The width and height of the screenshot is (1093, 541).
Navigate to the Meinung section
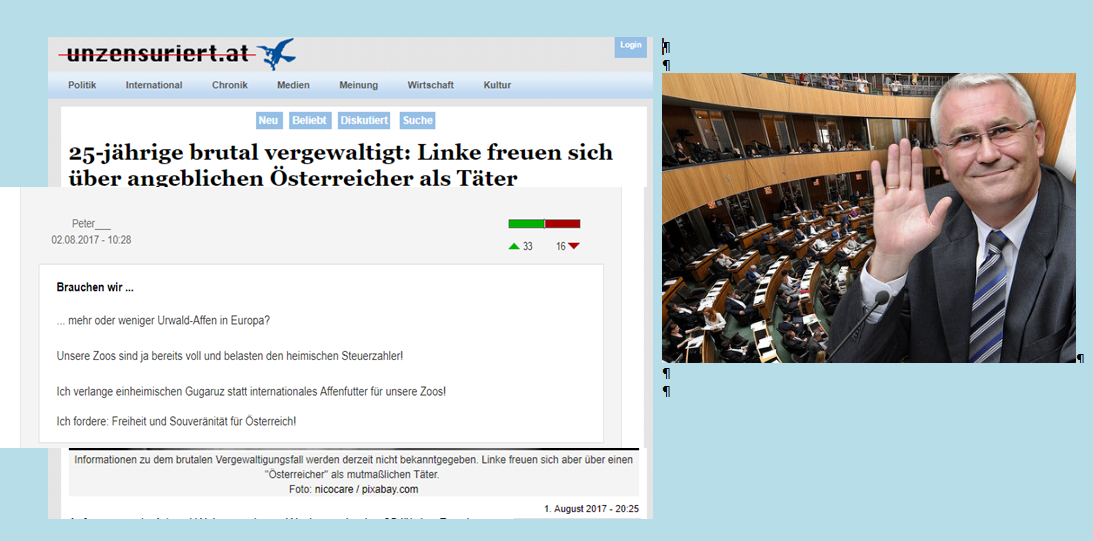pos(358,85)
